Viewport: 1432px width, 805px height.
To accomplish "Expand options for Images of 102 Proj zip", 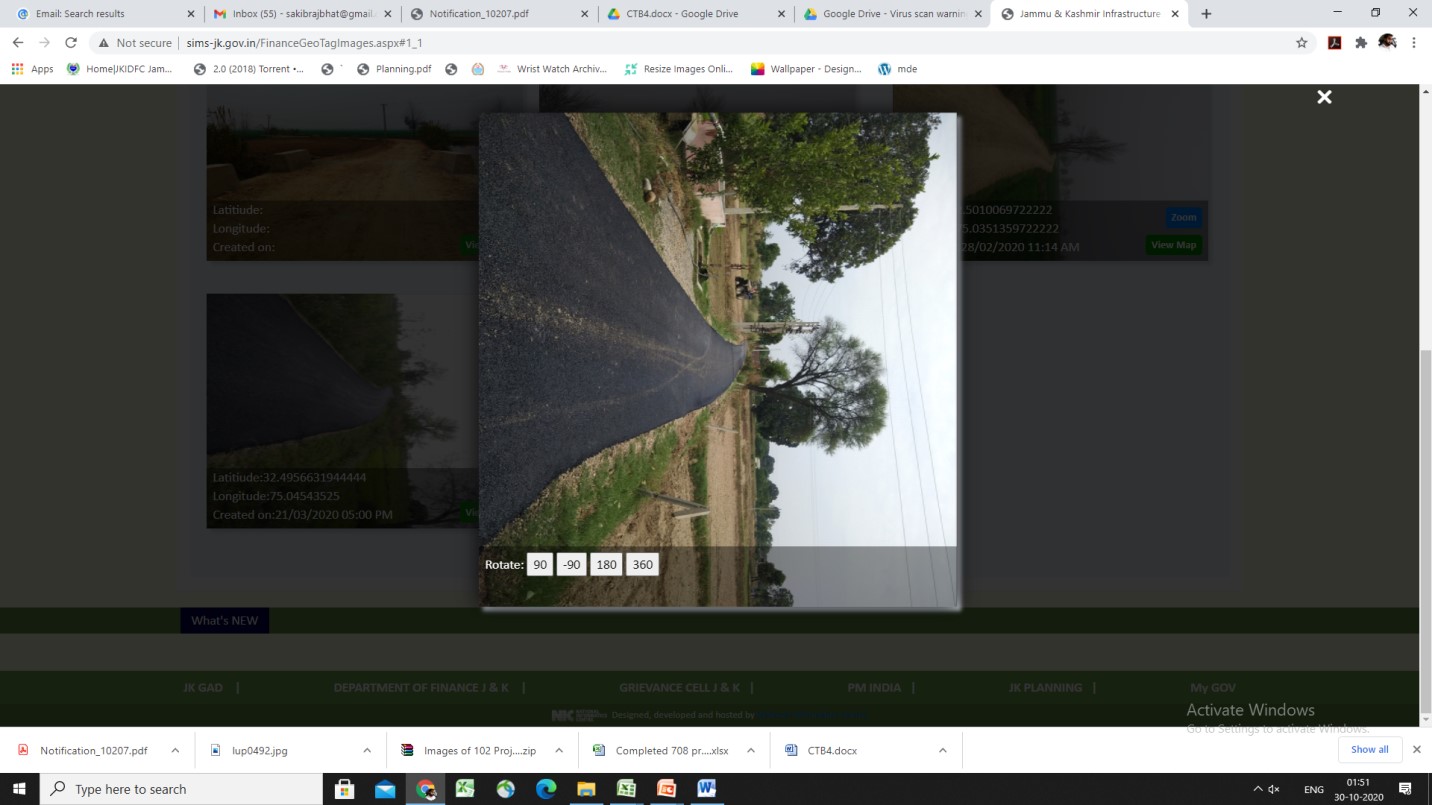I will (x=559, y=750).
